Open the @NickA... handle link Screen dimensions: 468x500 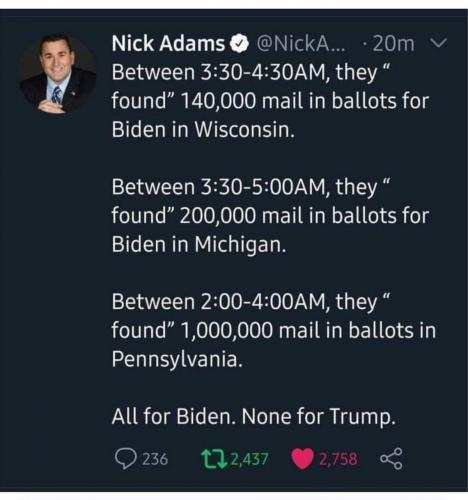[x=301, y=44]
